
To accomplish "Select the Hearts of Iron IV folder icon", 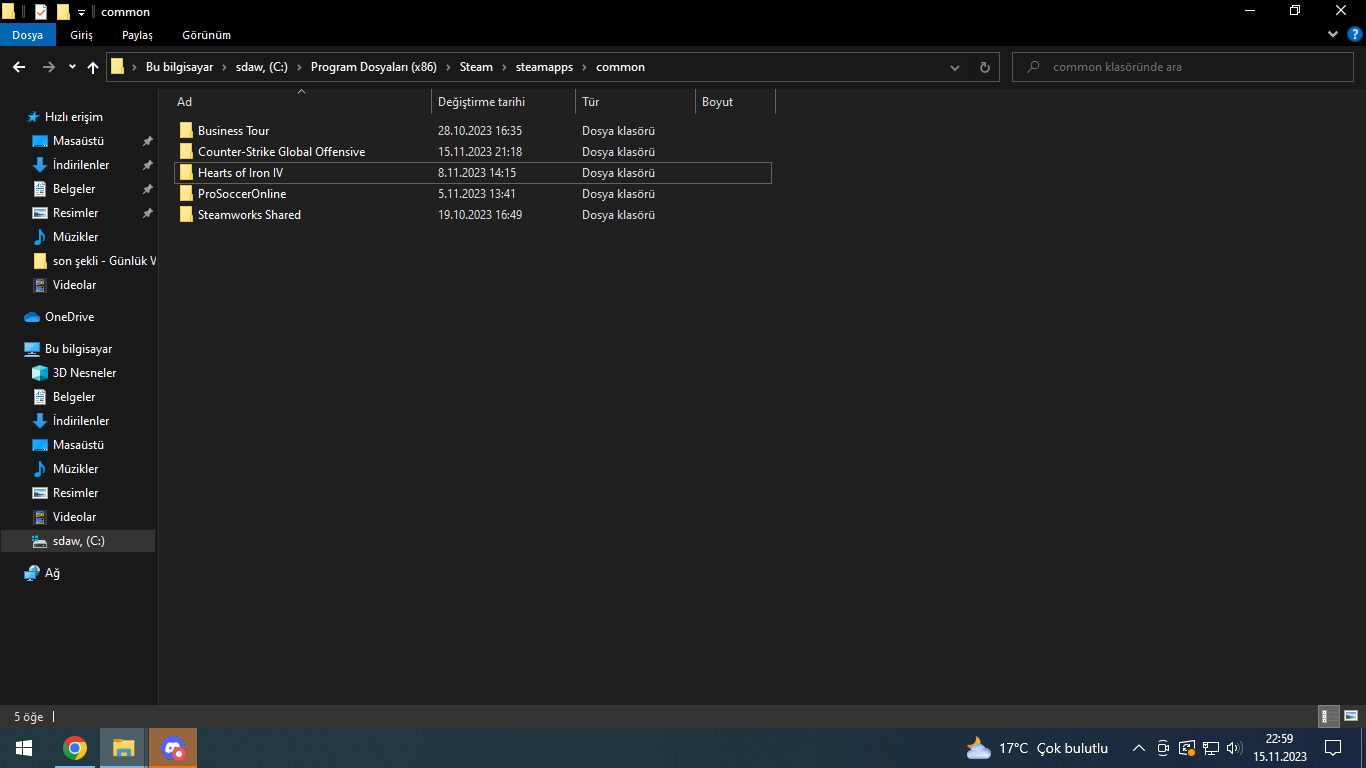I will [186, 173].
